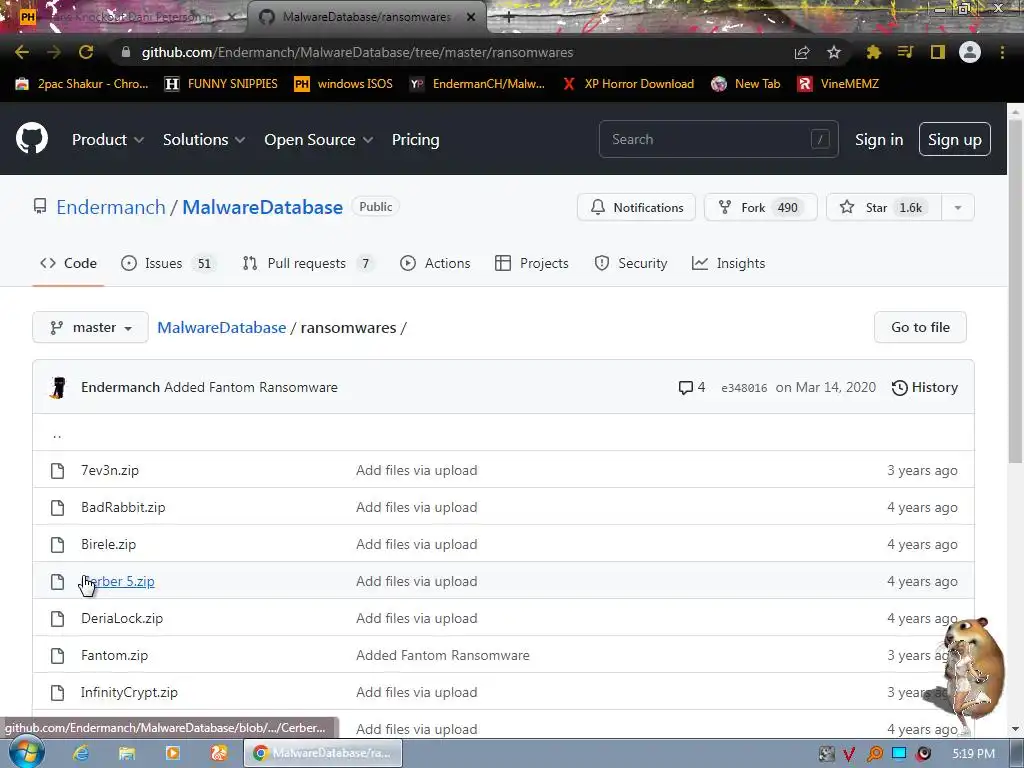
Task: Switch to the Actions tab
Action: [435, 263]
